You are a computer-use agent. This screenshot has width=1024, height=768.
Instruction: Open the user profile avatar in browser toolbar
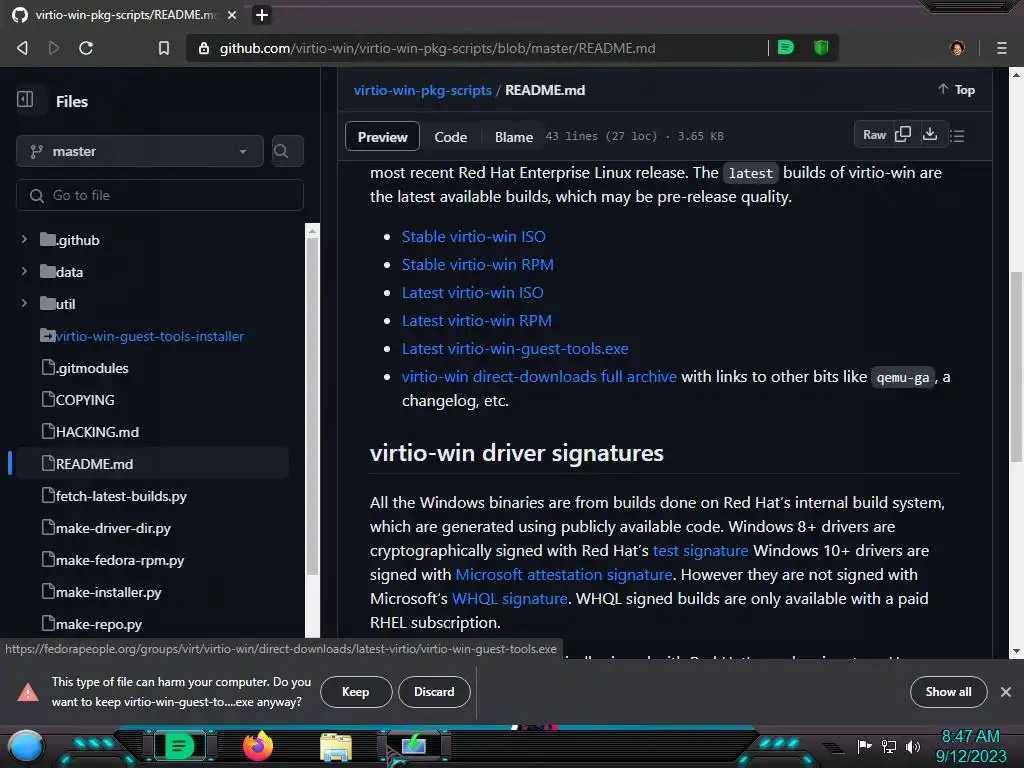point(957,48)
